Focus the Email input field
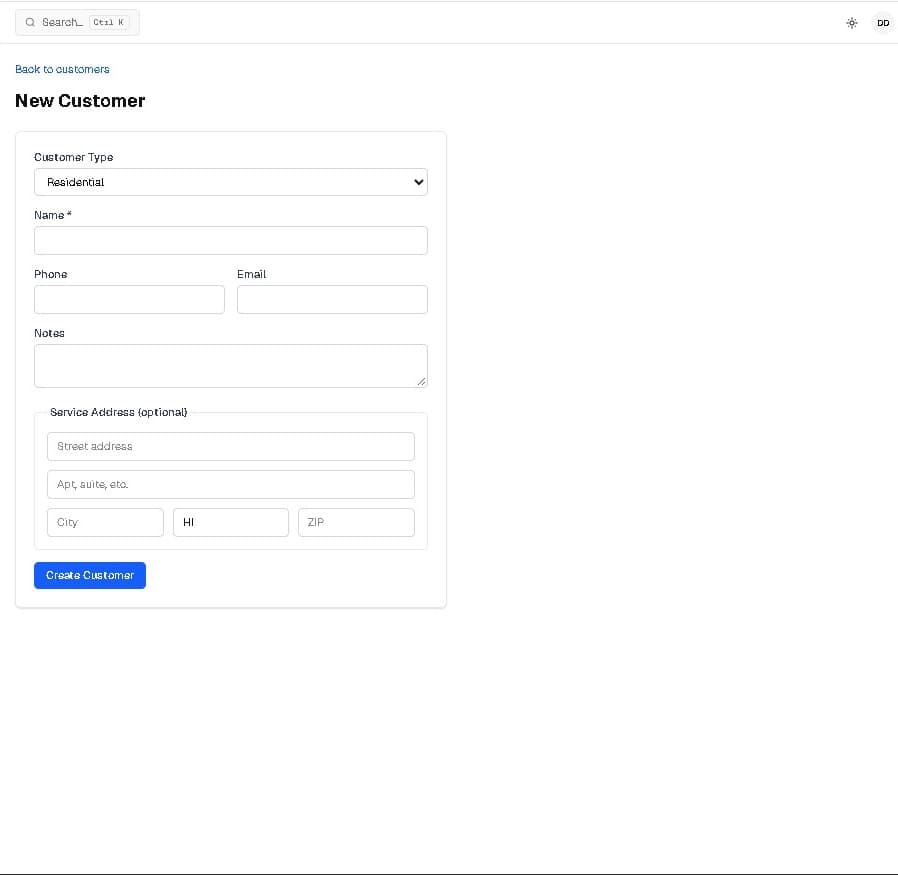The width and height of the screenshot is (898, 875). coord(332,299)
